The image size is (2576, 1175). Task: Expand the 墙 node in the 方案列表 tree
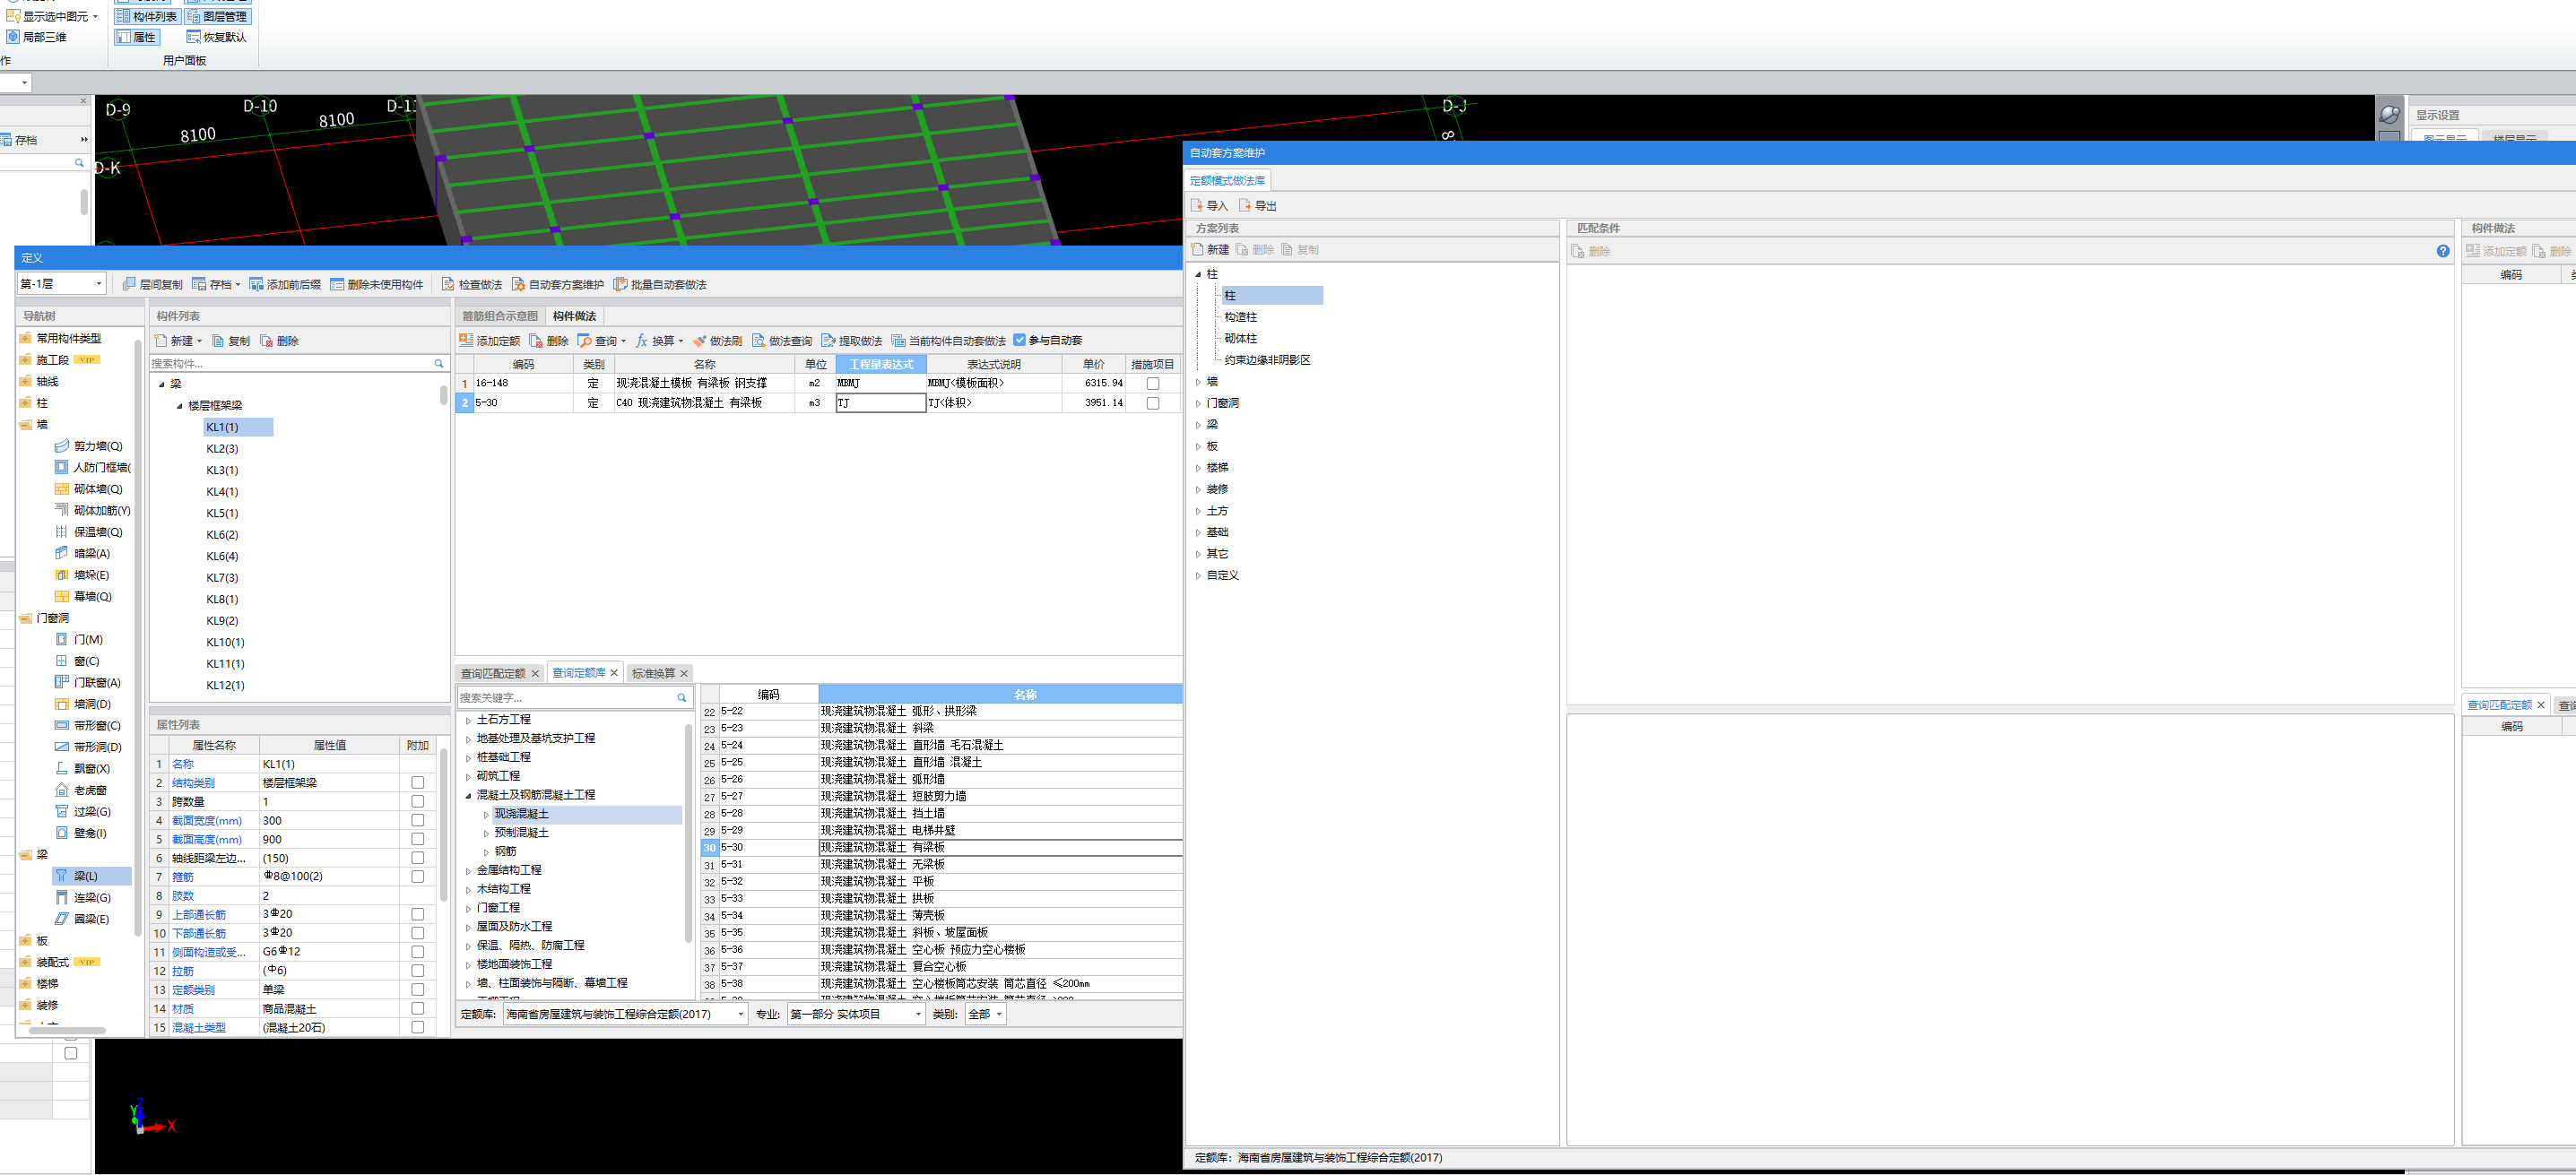1198,382
